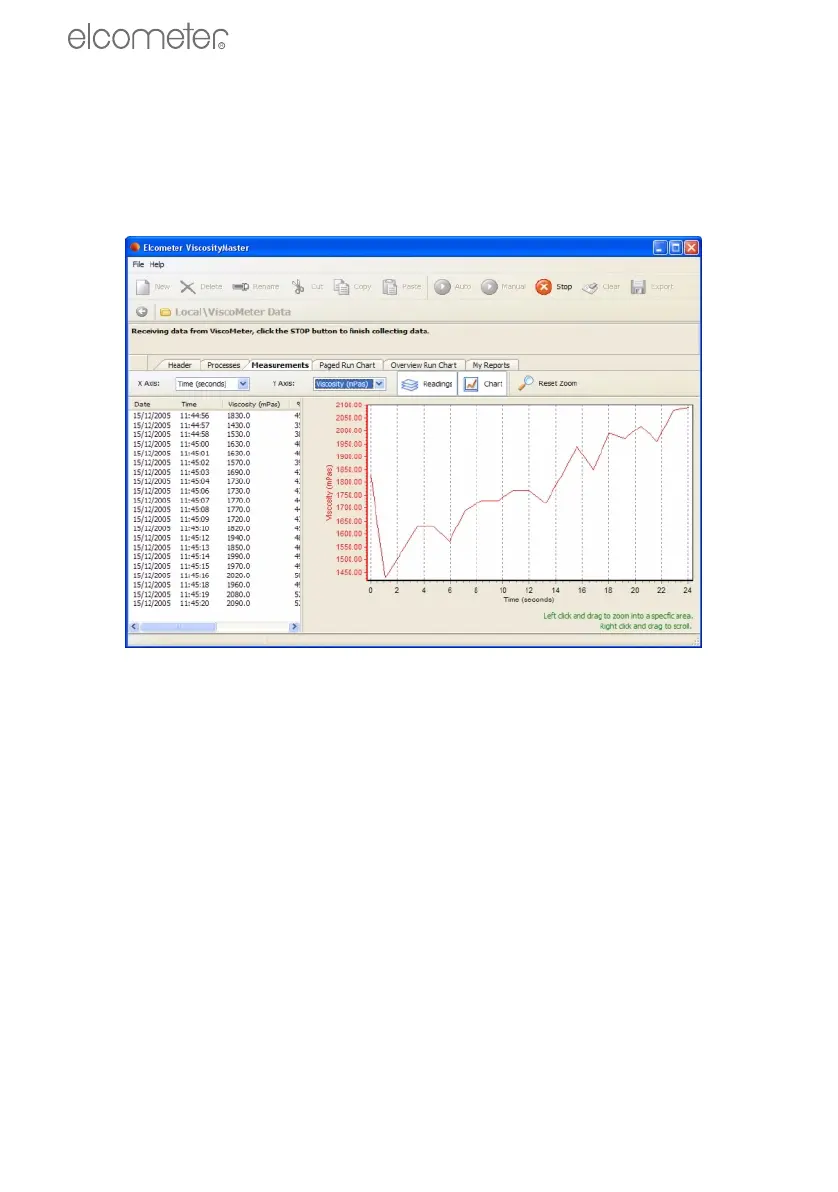Image resolution: width=838 pixels, height=1192 pixels.
Task: Click the folder icon beside Local\ViscoMeter Data
Action: (165, 312)
